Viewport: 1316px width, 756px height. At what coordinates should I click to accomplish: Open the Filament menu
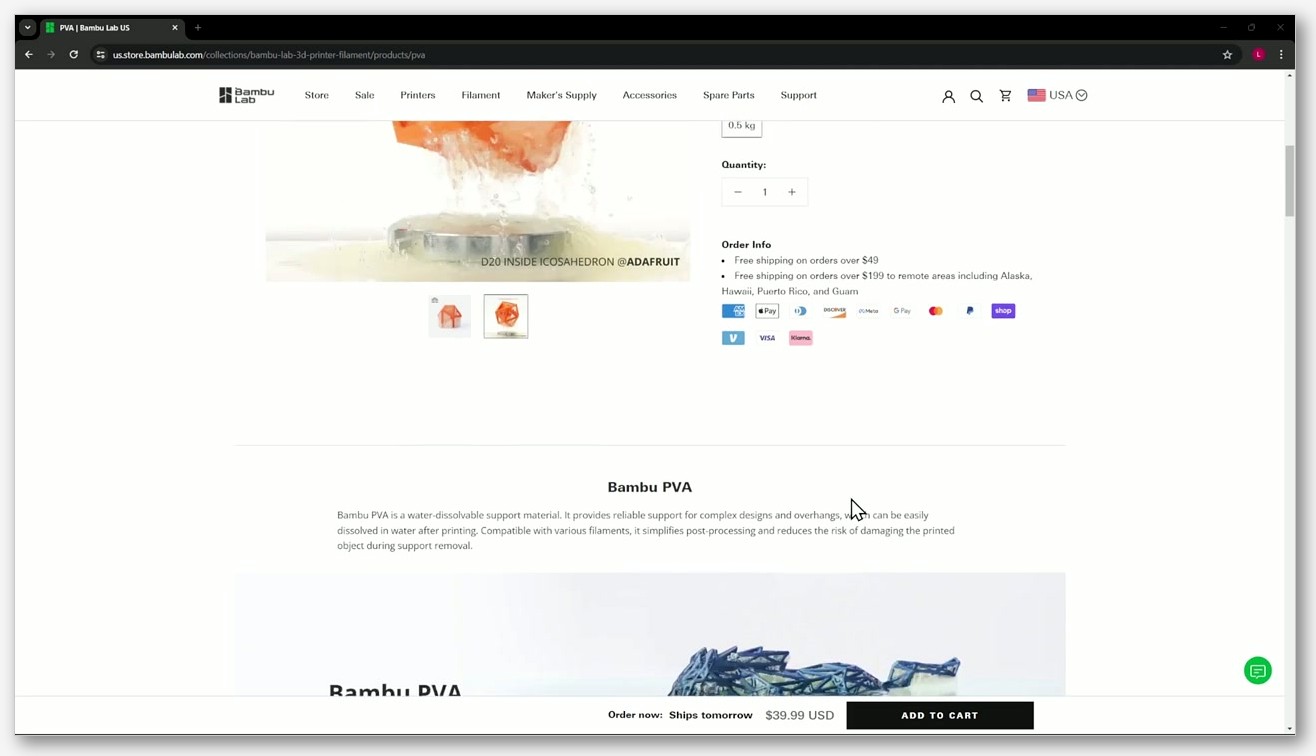tap(481, 95)
